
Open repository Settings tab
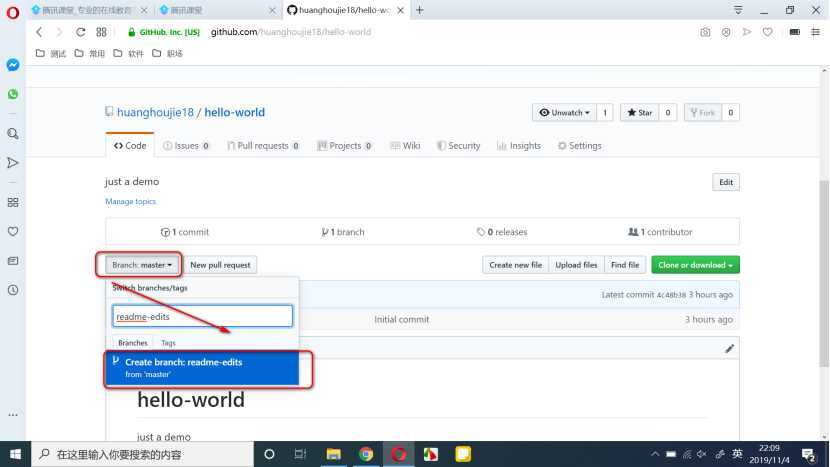click(x=579, y=146)
